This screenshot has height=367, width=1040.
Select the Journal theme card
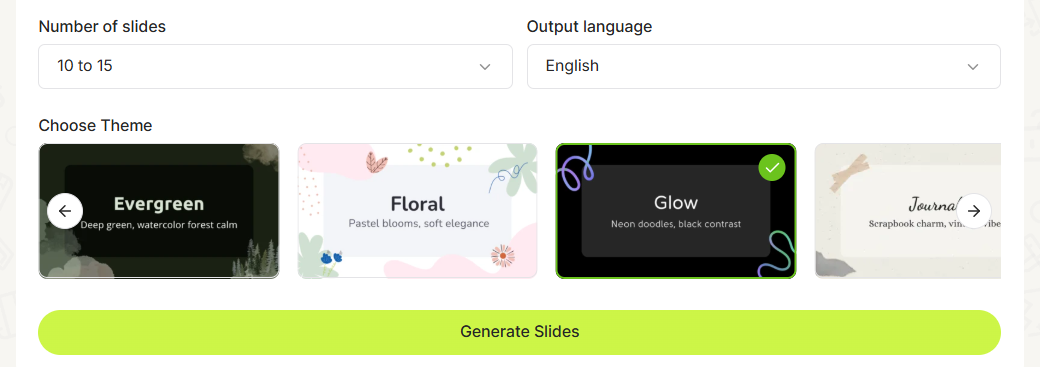click(907, 211)
